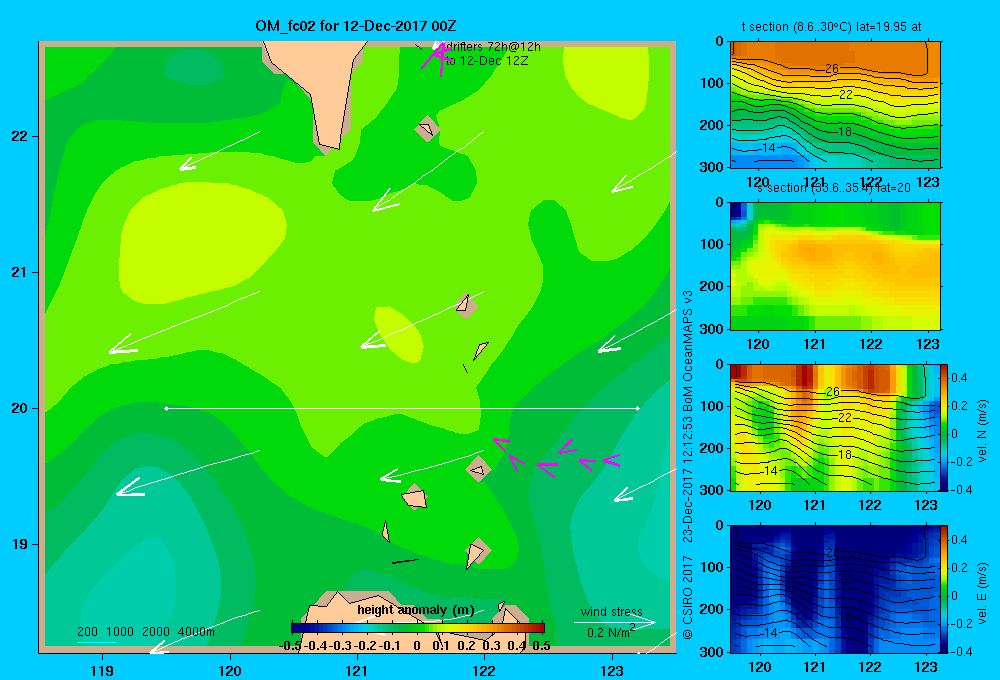
Task: Open the vel. N section plot
Action: 835,427
